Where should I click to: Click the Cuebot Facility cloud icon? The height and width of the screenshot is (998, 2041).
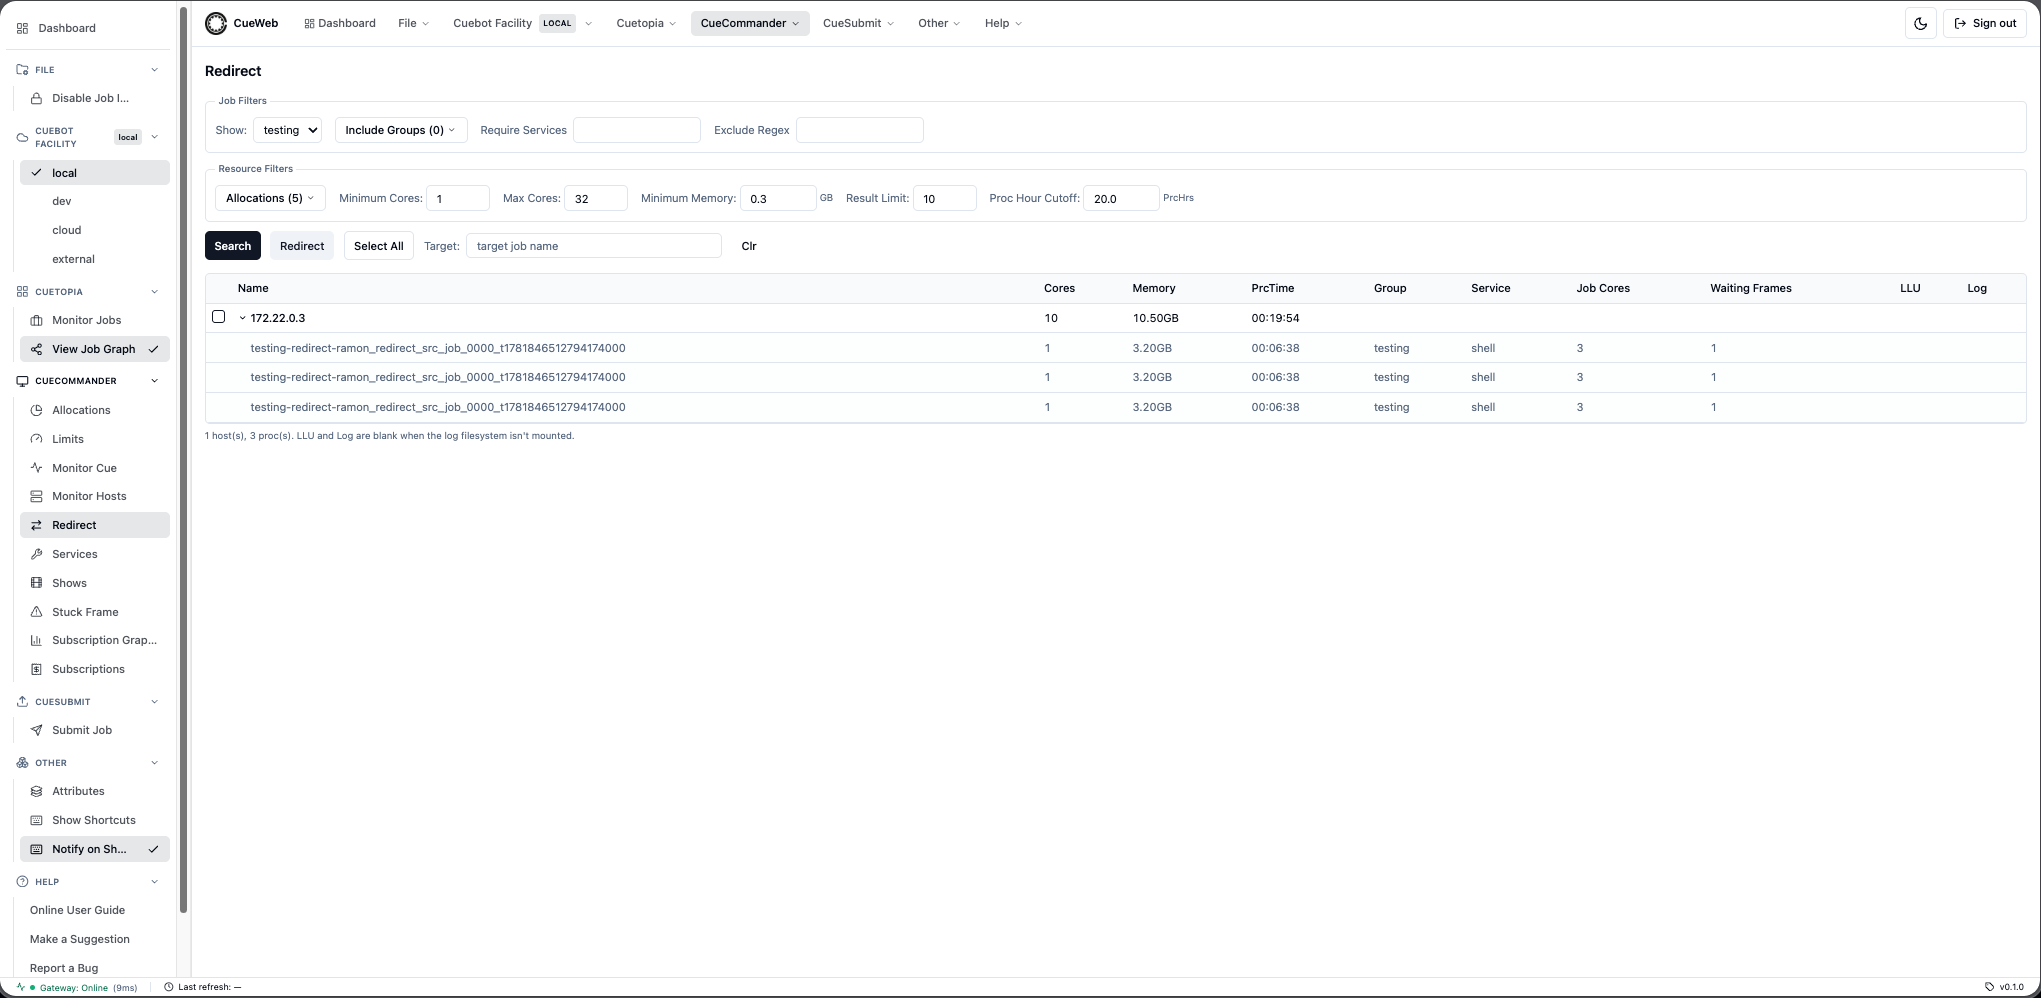[x=22, y=137]
